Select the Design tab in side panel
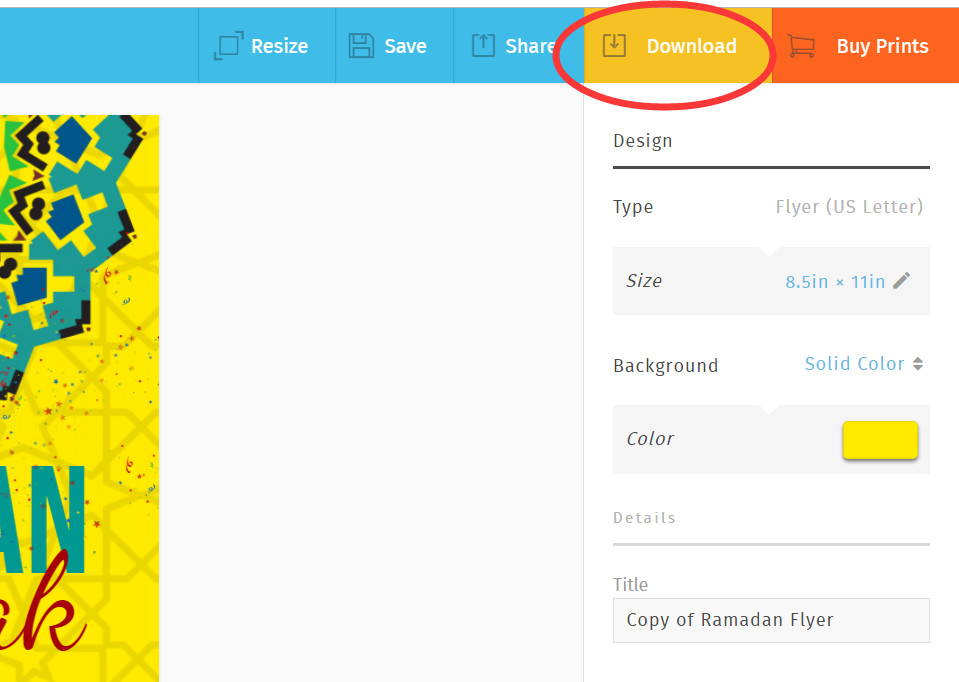 point(643,141)
